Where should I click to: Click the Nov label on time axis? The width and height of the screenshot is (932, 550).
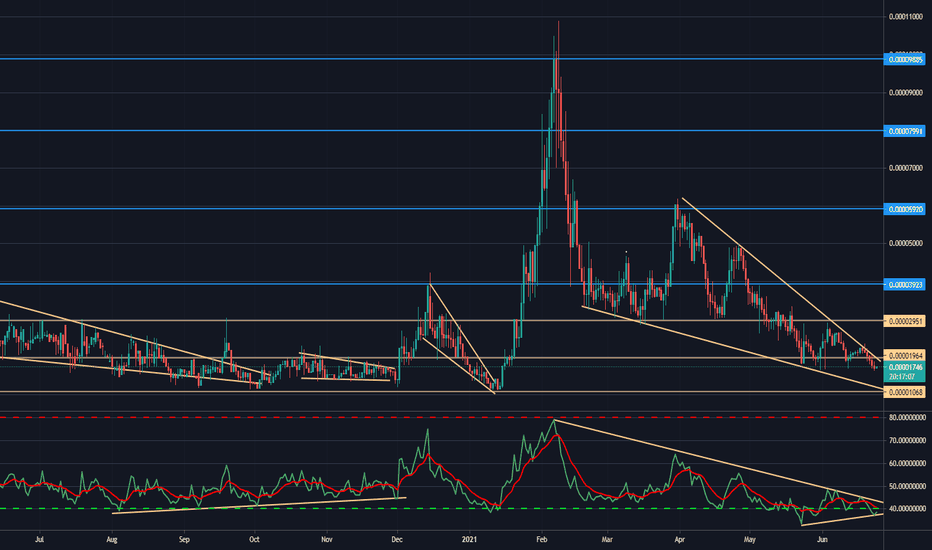(x=326, y=540)
